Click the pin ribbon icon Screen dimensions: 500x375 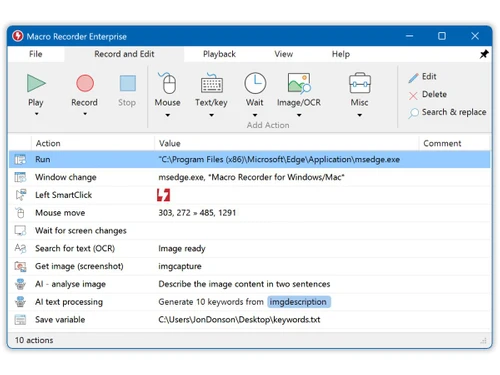pos(484,54)
